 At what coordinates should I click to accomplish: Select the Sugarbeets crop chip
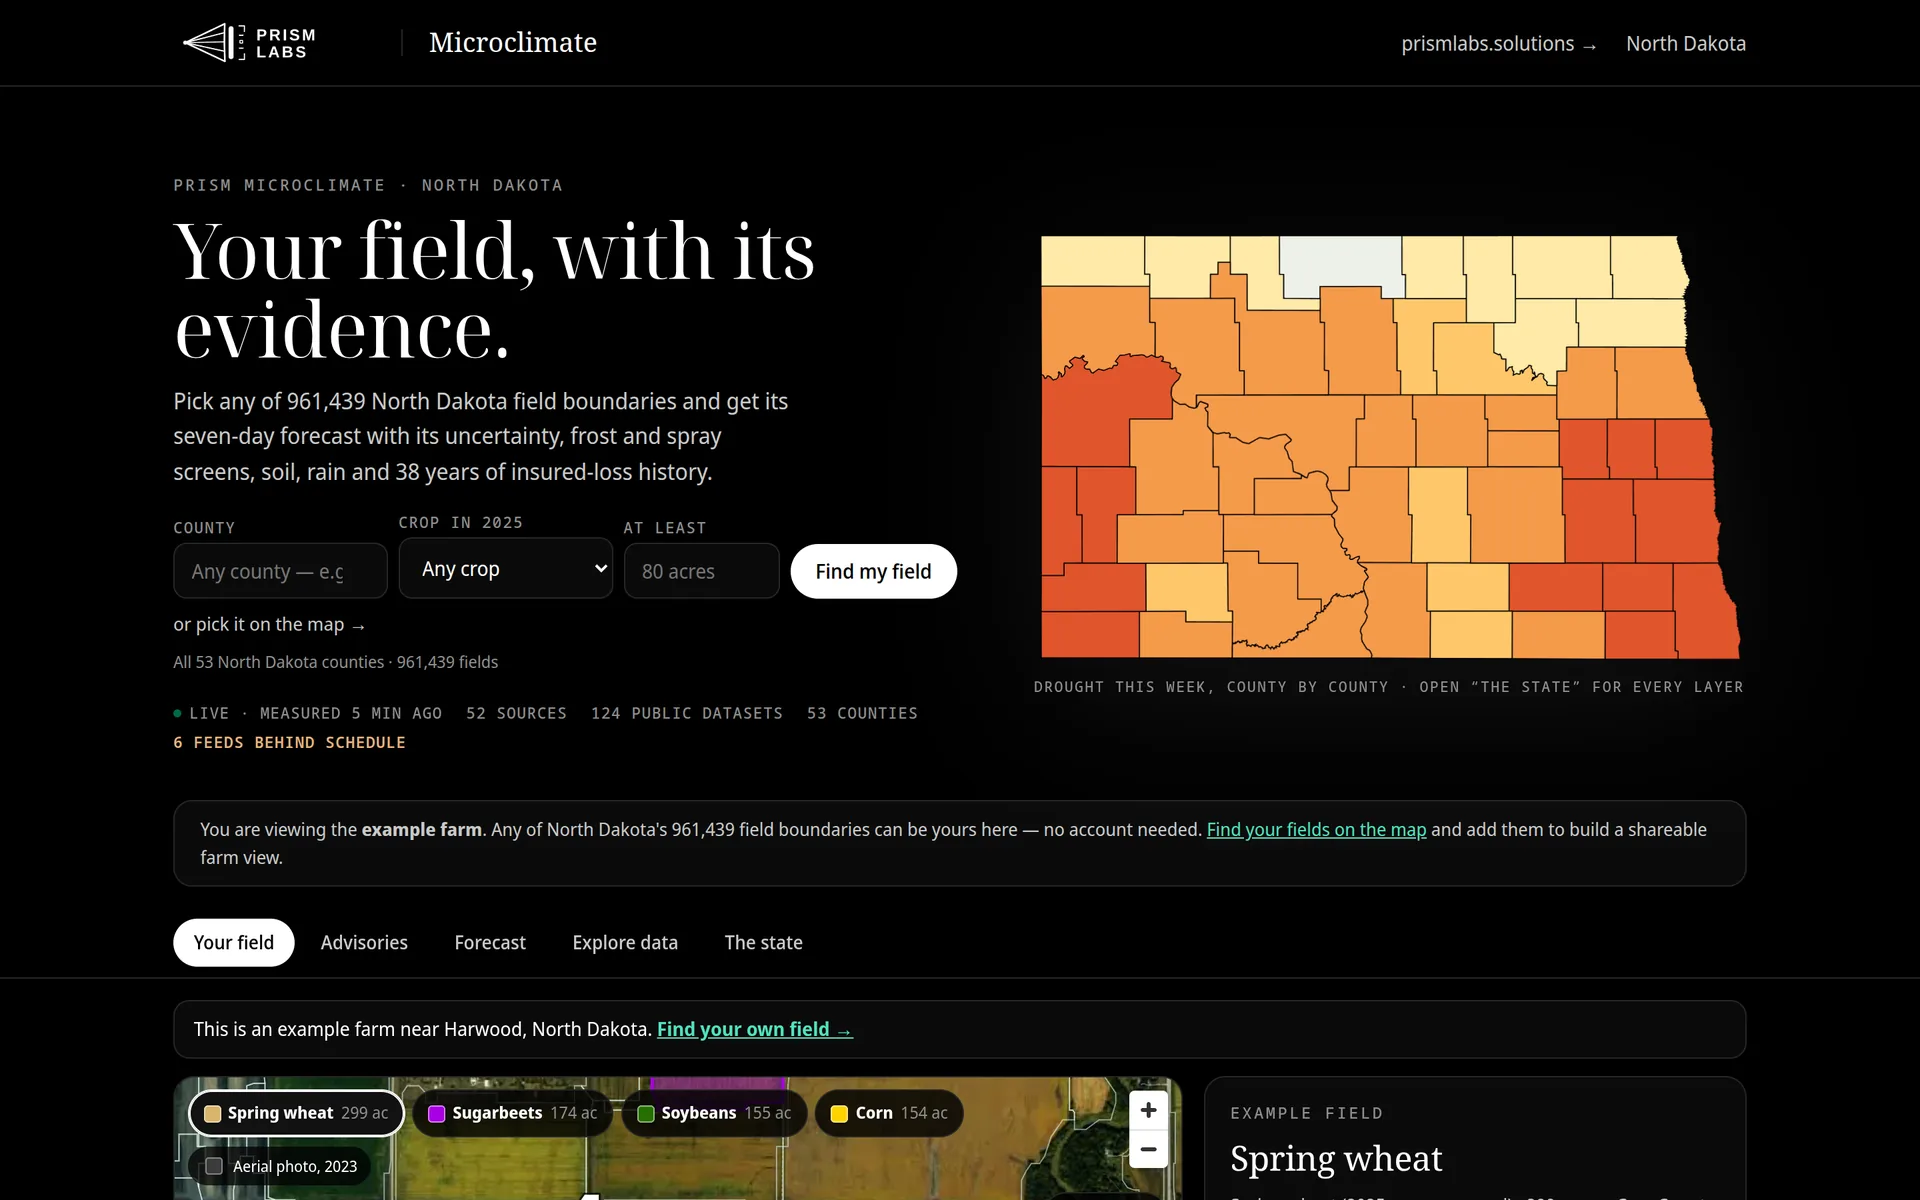pyautogui.click(x=512, y=1113)
